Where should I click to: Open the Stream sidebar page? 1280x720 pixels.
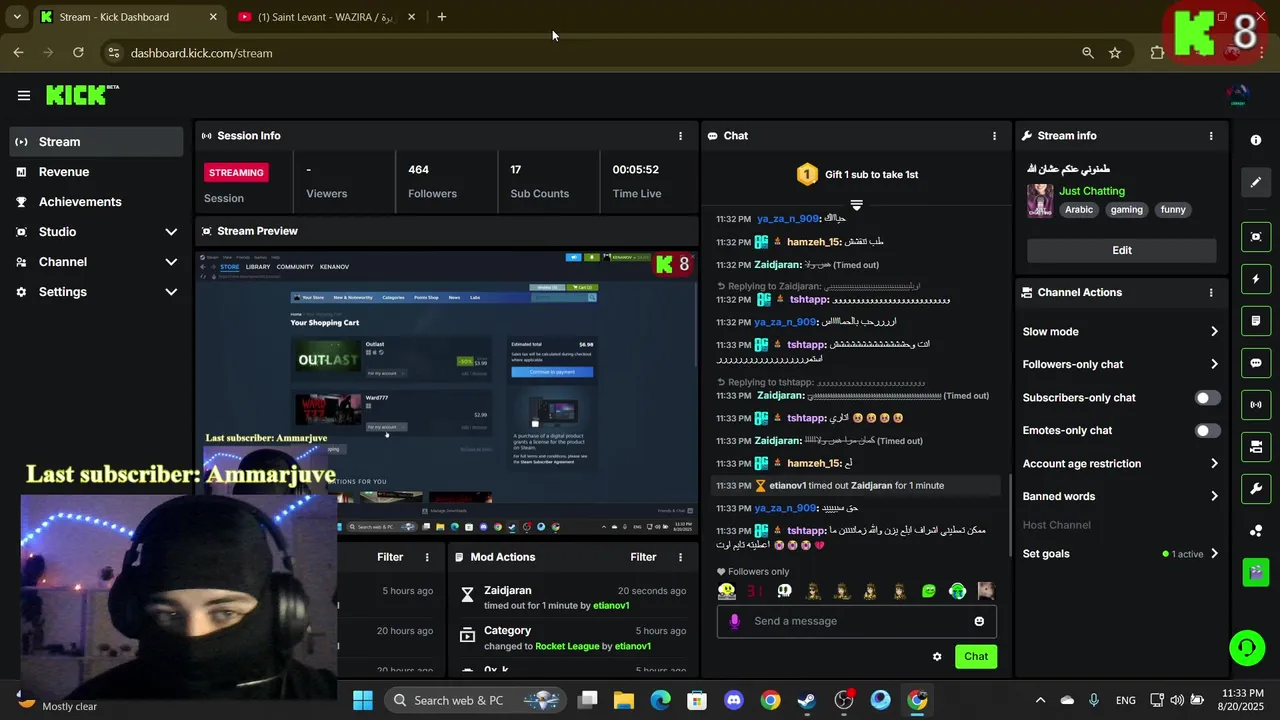click(97, 142)
